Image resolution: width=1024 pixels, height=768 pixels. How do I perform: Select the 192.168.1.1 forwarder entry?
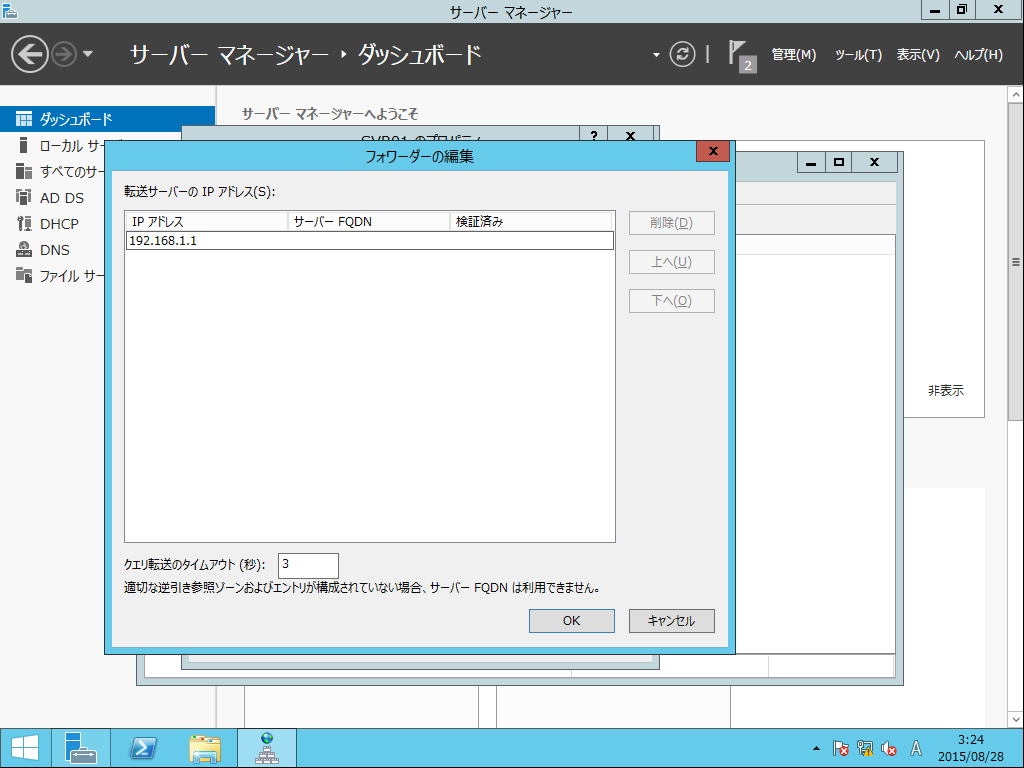pyautogui.click(x=370, y=240)
